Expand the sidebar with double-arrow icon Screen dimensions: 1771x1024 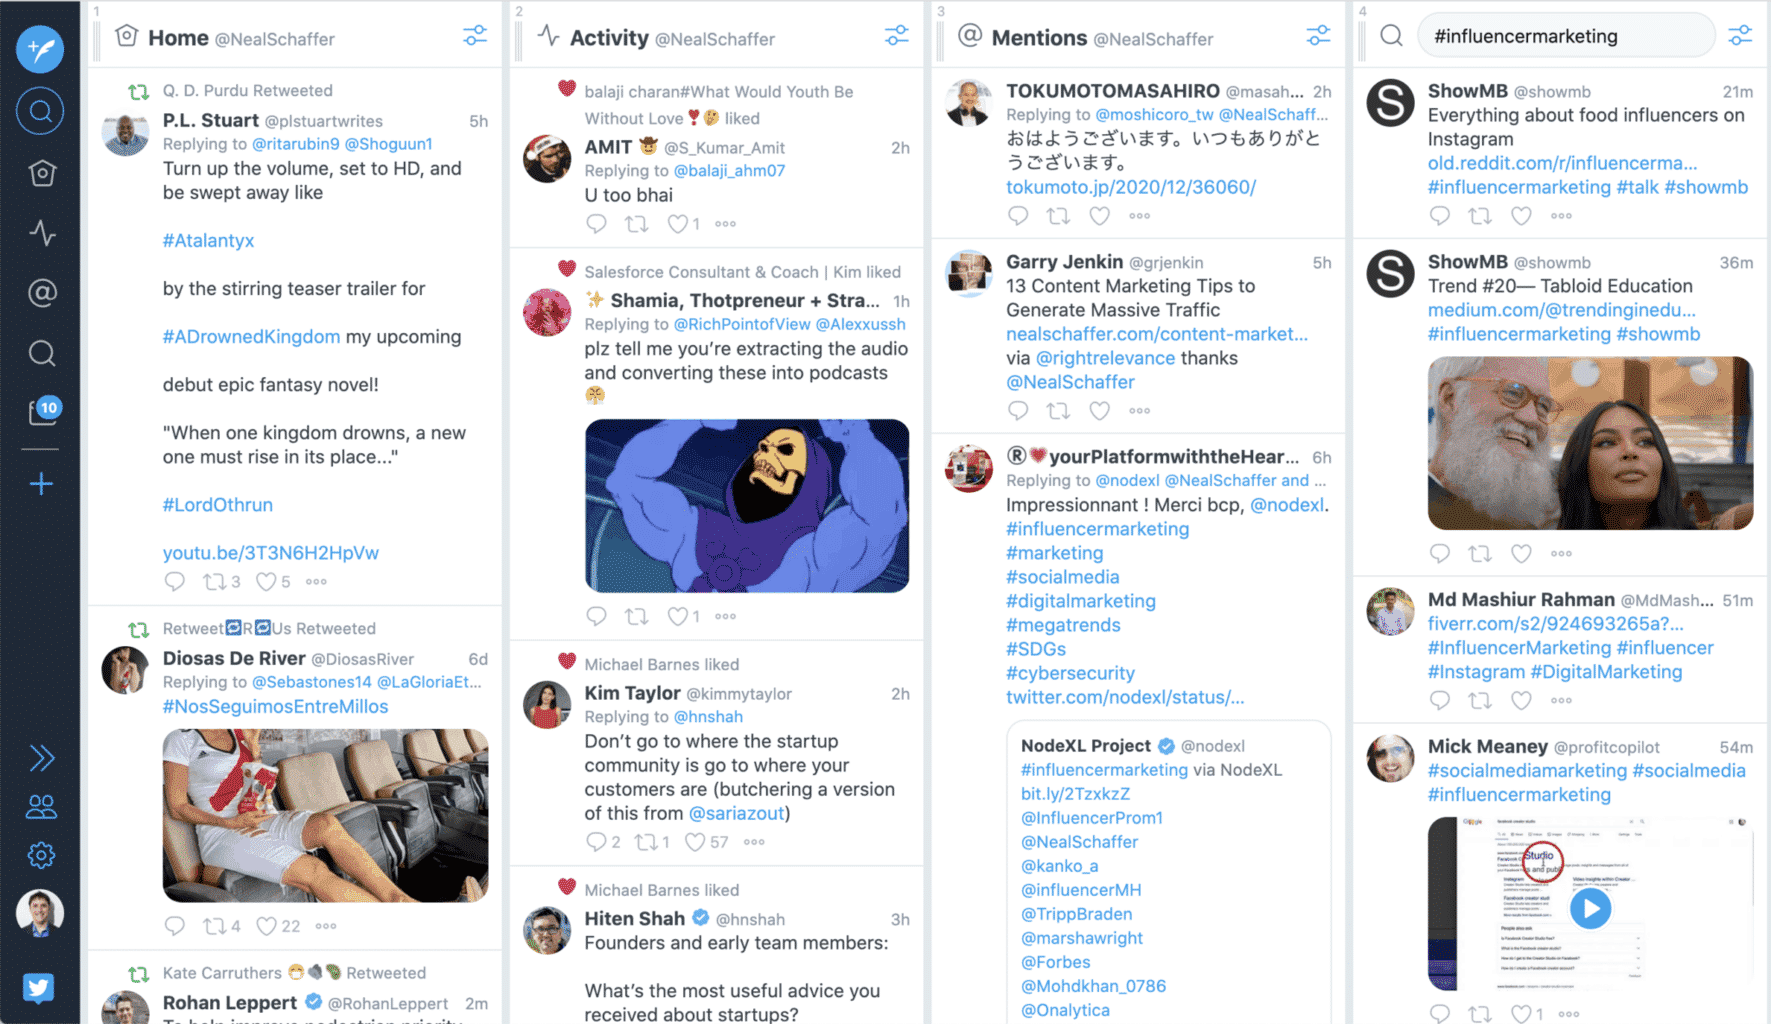tap(42, 758)
